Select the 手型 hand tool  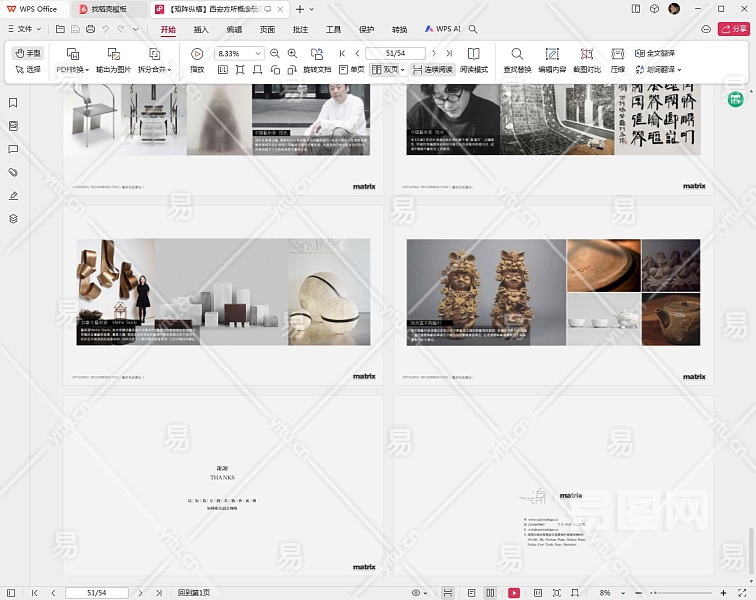click(x=28, y=53)
